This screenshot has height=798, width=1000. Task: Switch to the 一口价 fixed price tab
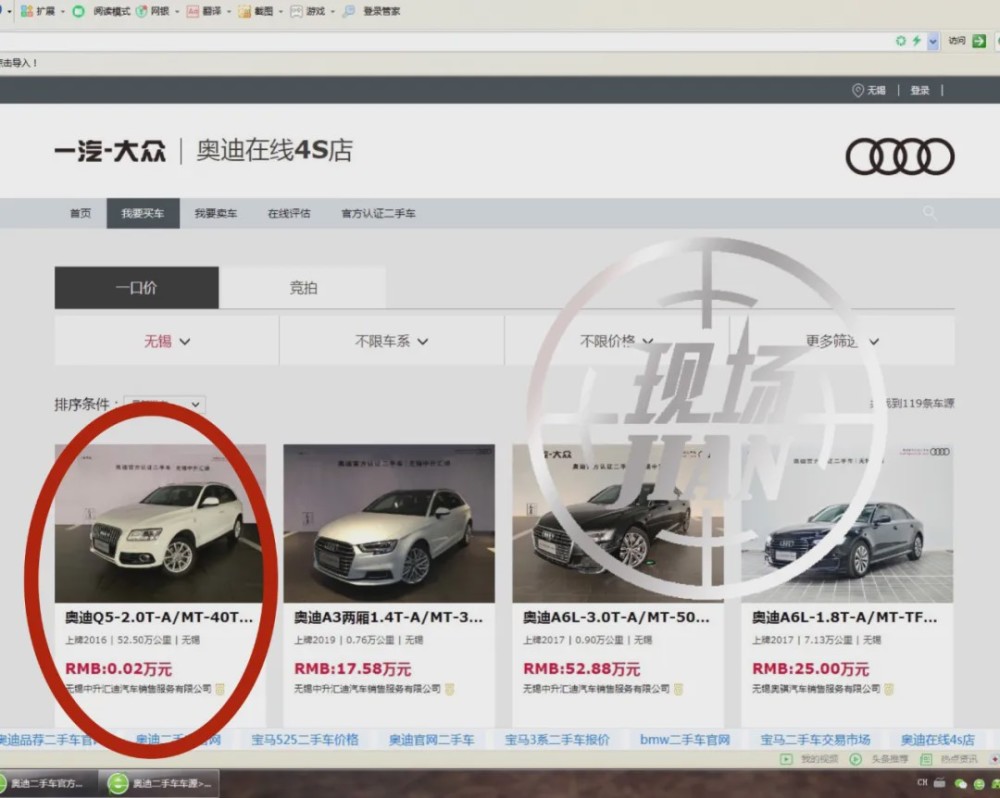pos(136,288)
